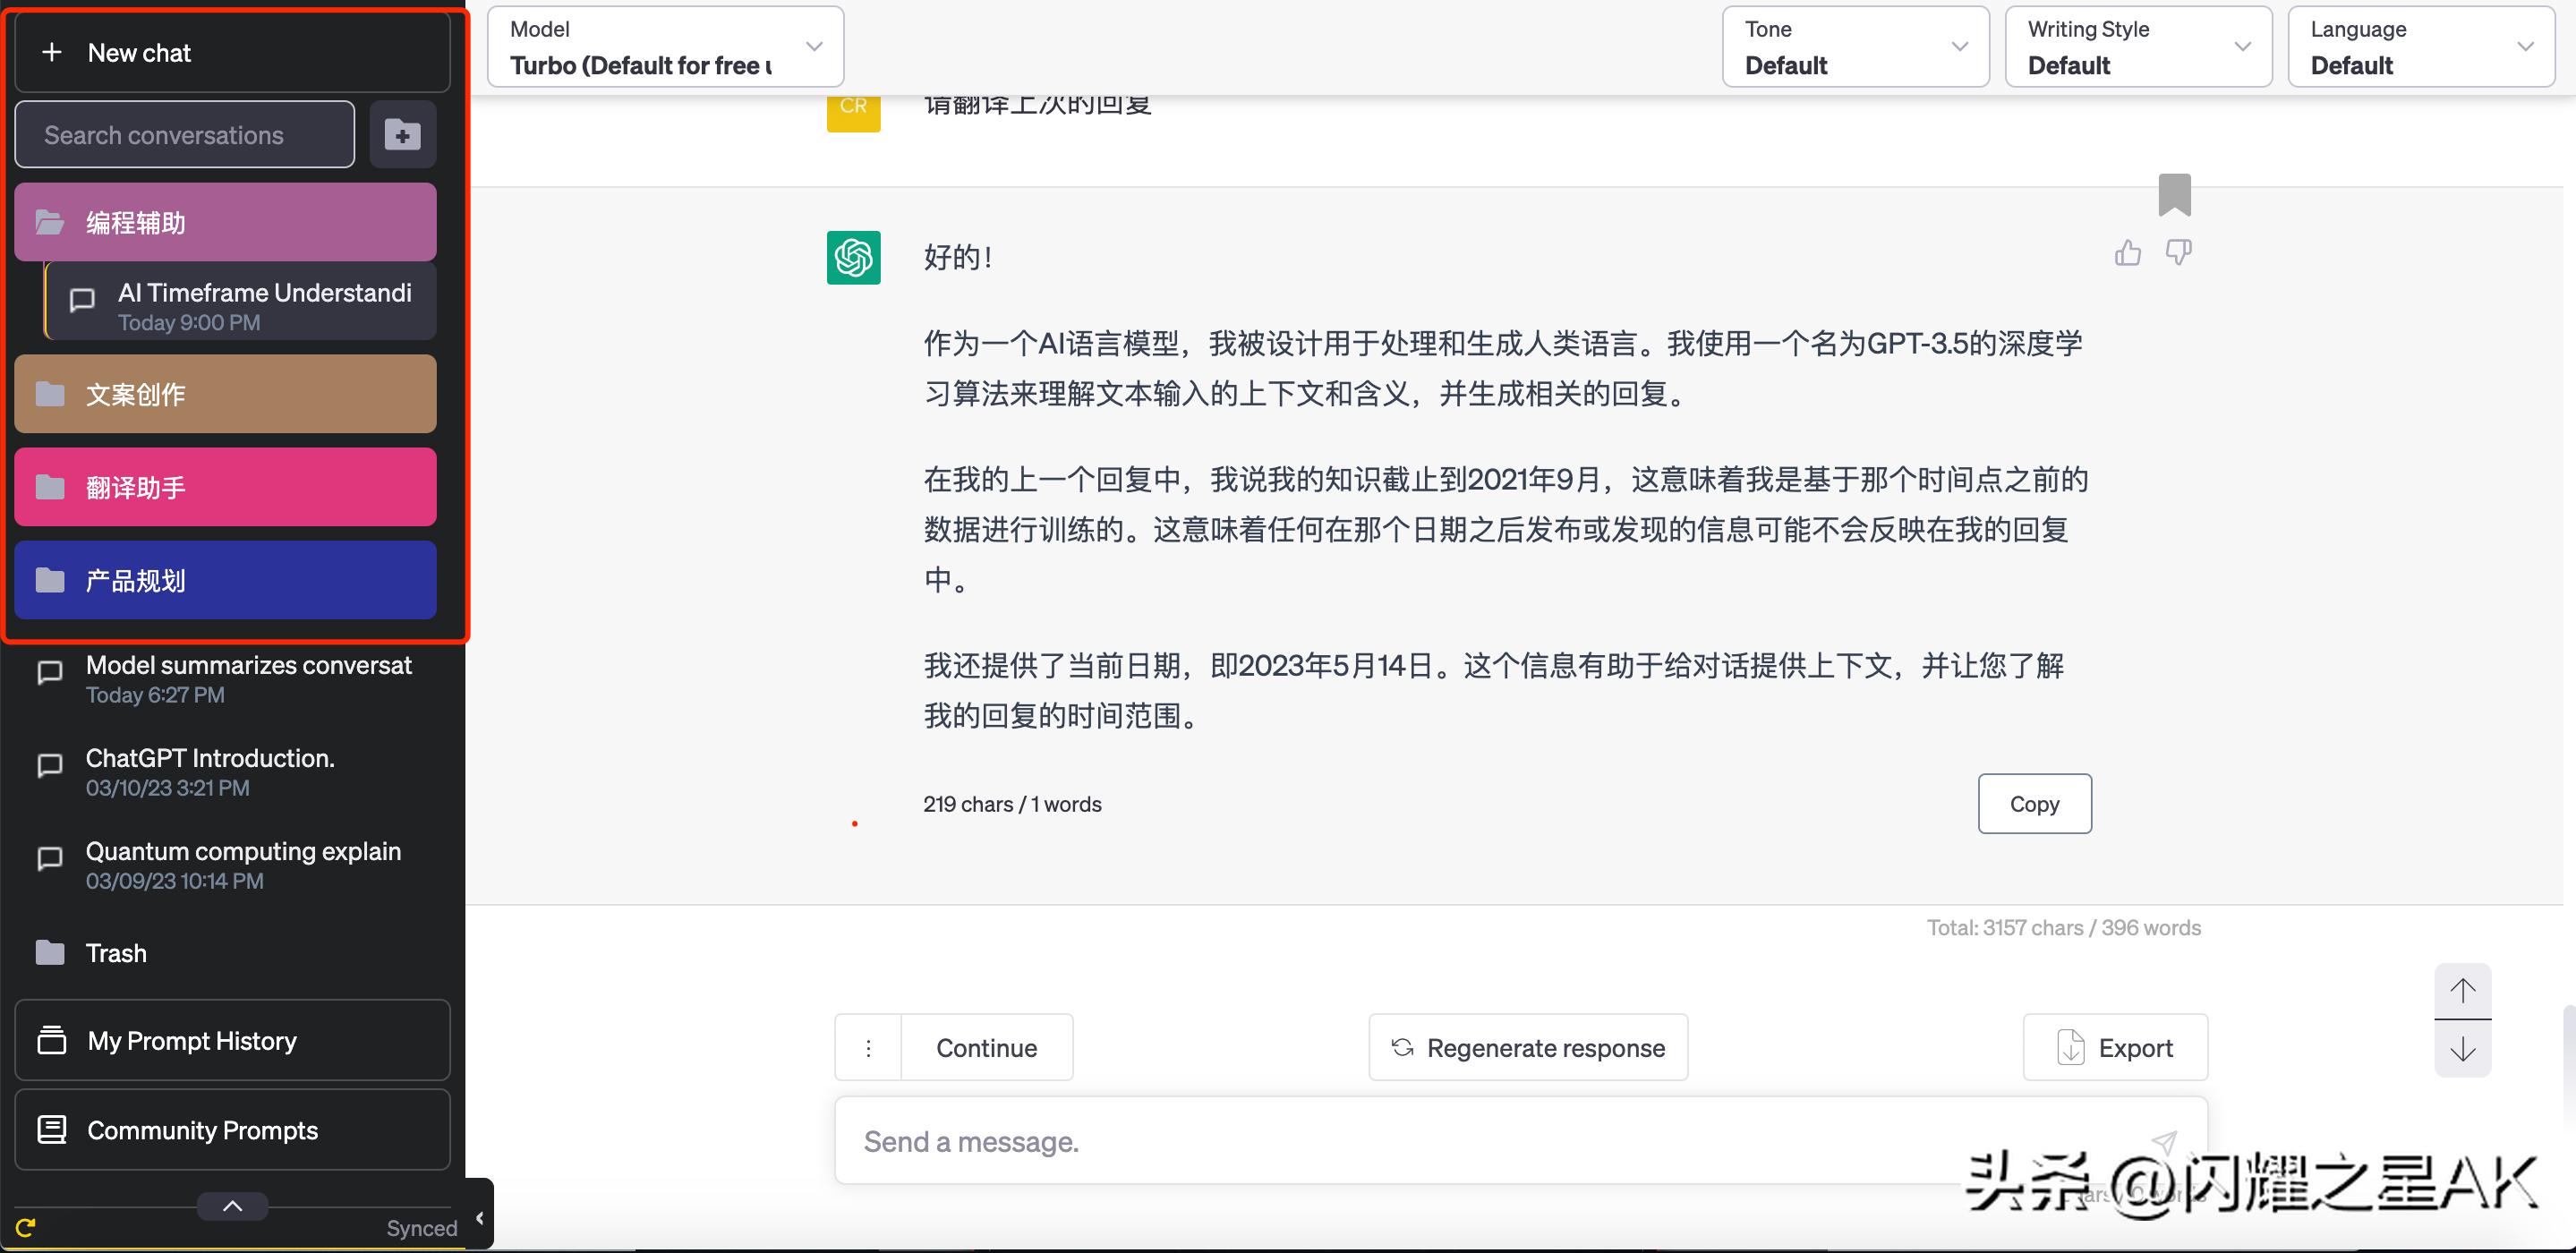Click the scroll-to-bottom arrow
2576x1253 pixels.
tap(2464, 1049)
